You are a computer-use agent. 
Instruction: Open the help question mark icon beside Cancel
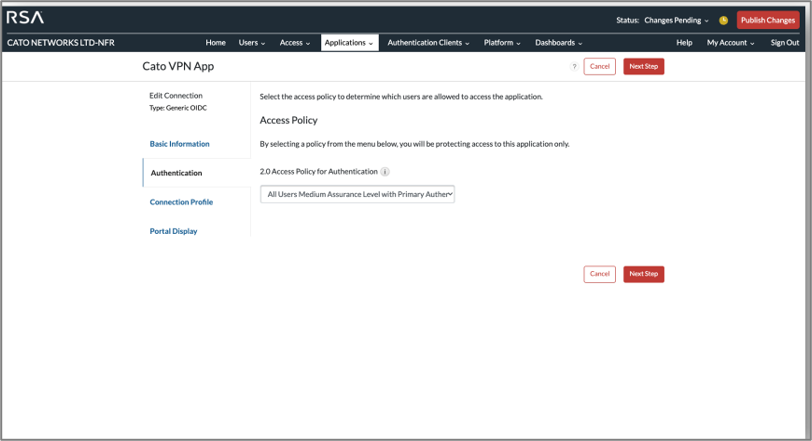click(x=574, y=66)
